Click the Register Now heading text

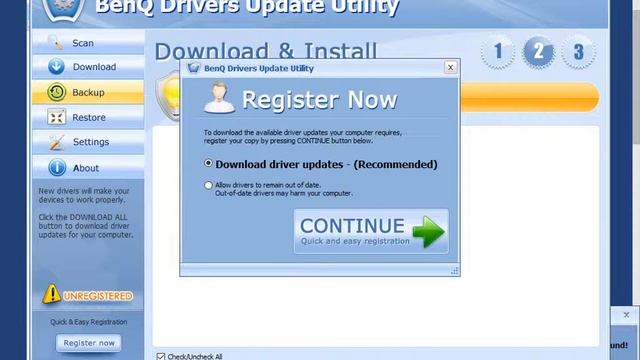click(320, 100)
